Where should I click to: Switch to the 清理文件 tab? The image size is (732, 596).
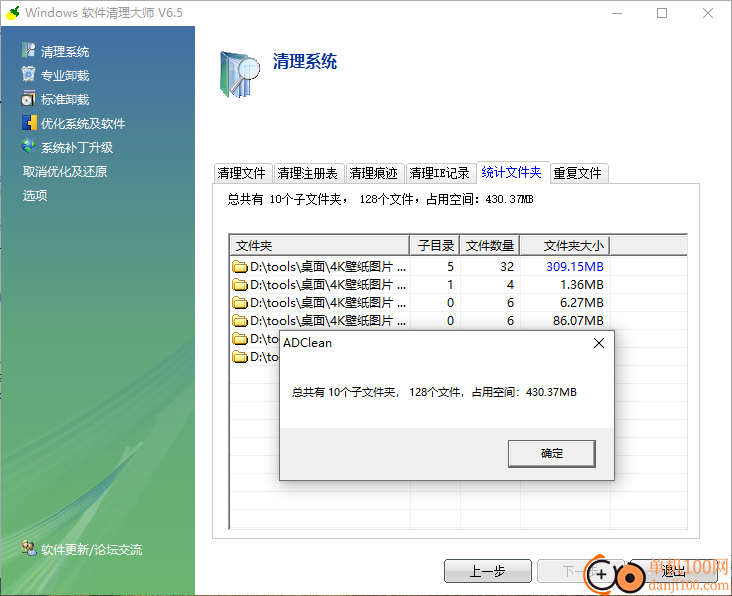point(242,173)
